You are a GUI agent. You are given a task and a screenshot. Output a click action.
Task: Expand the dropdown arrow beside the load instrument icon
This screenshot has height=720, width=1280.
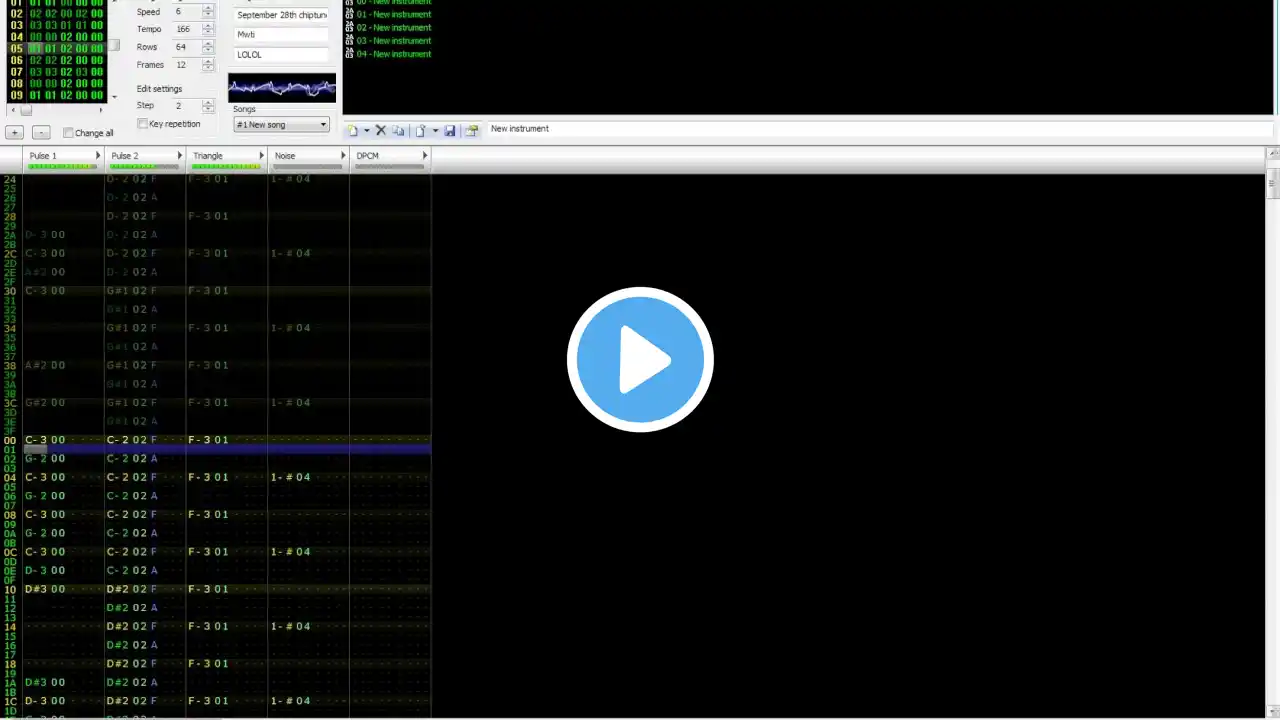[x=436, y=131]
